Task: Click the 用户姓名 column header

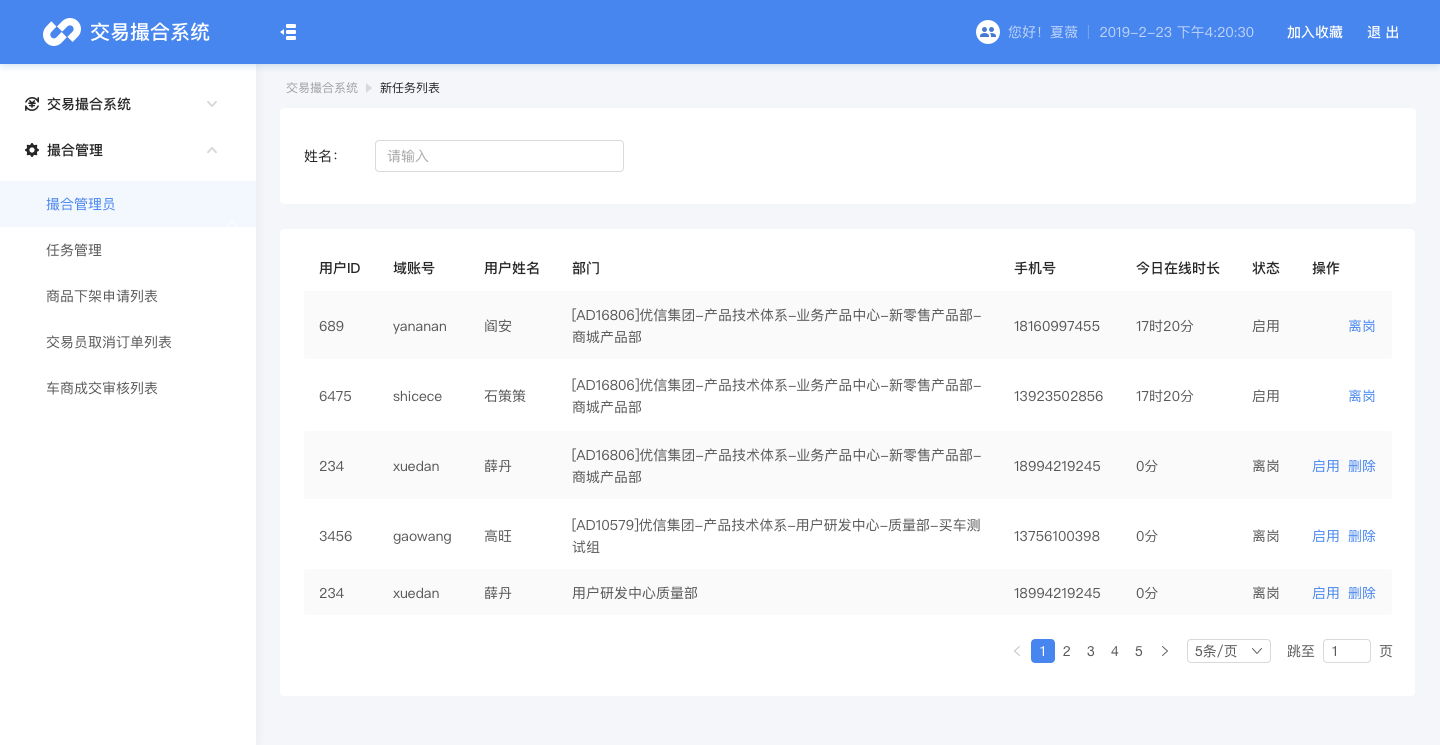Action: 512,268
